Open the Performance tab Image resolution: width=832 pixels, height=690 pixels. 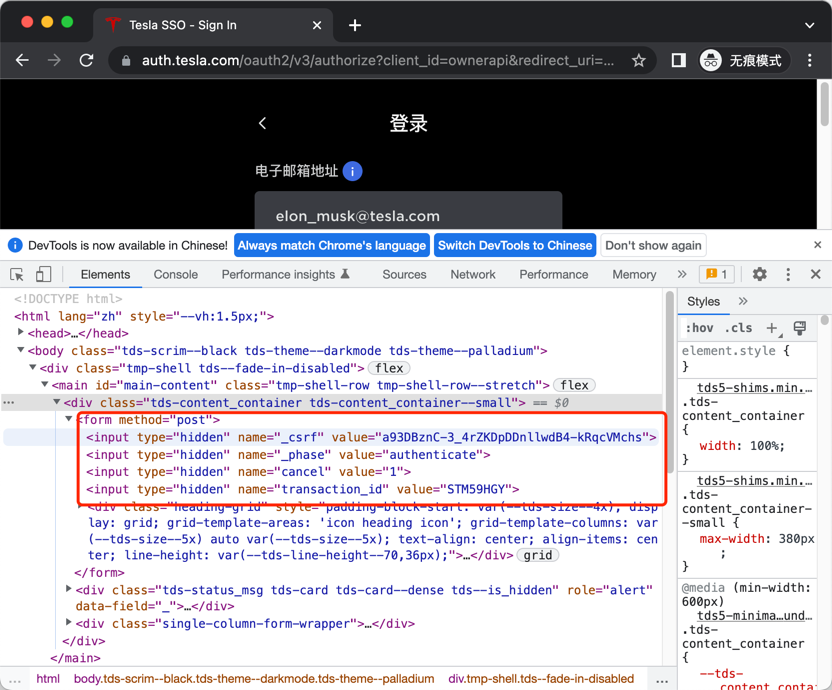[x=553, y=274]
